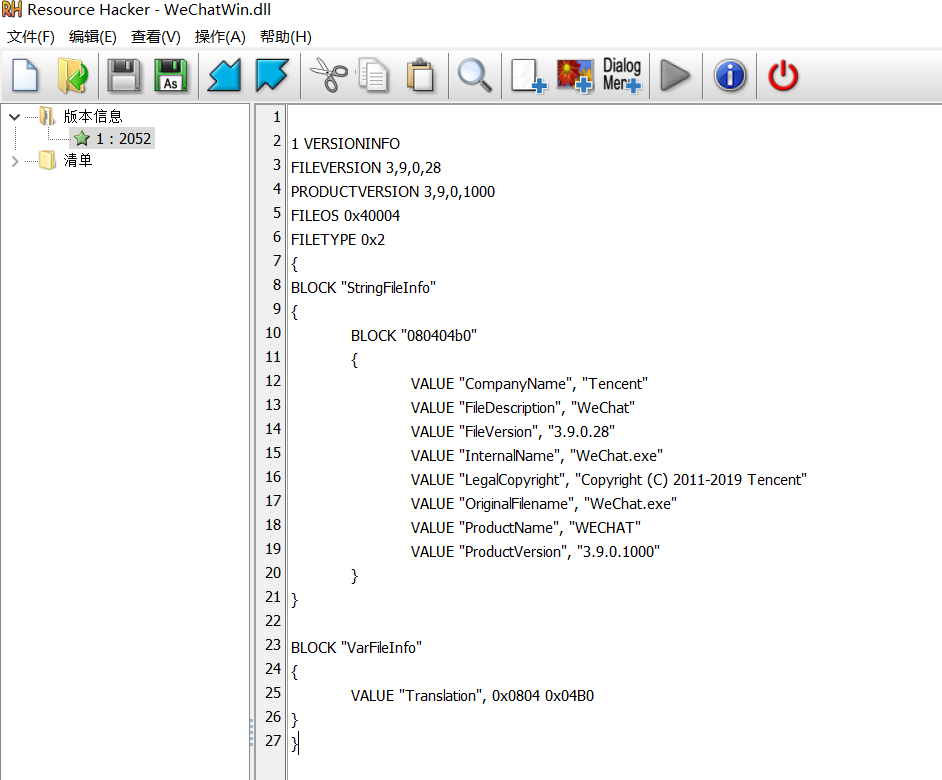Screen dimensions: 942x780
Task: Click the Add new blank resource icon
Action: 529,76
